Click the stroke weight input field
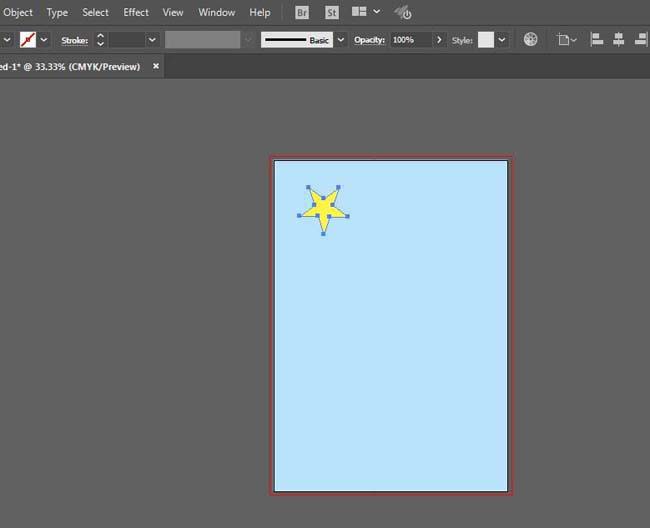Image resolution: width=650 pixels, height=528 pixels. tap(128, 40)
